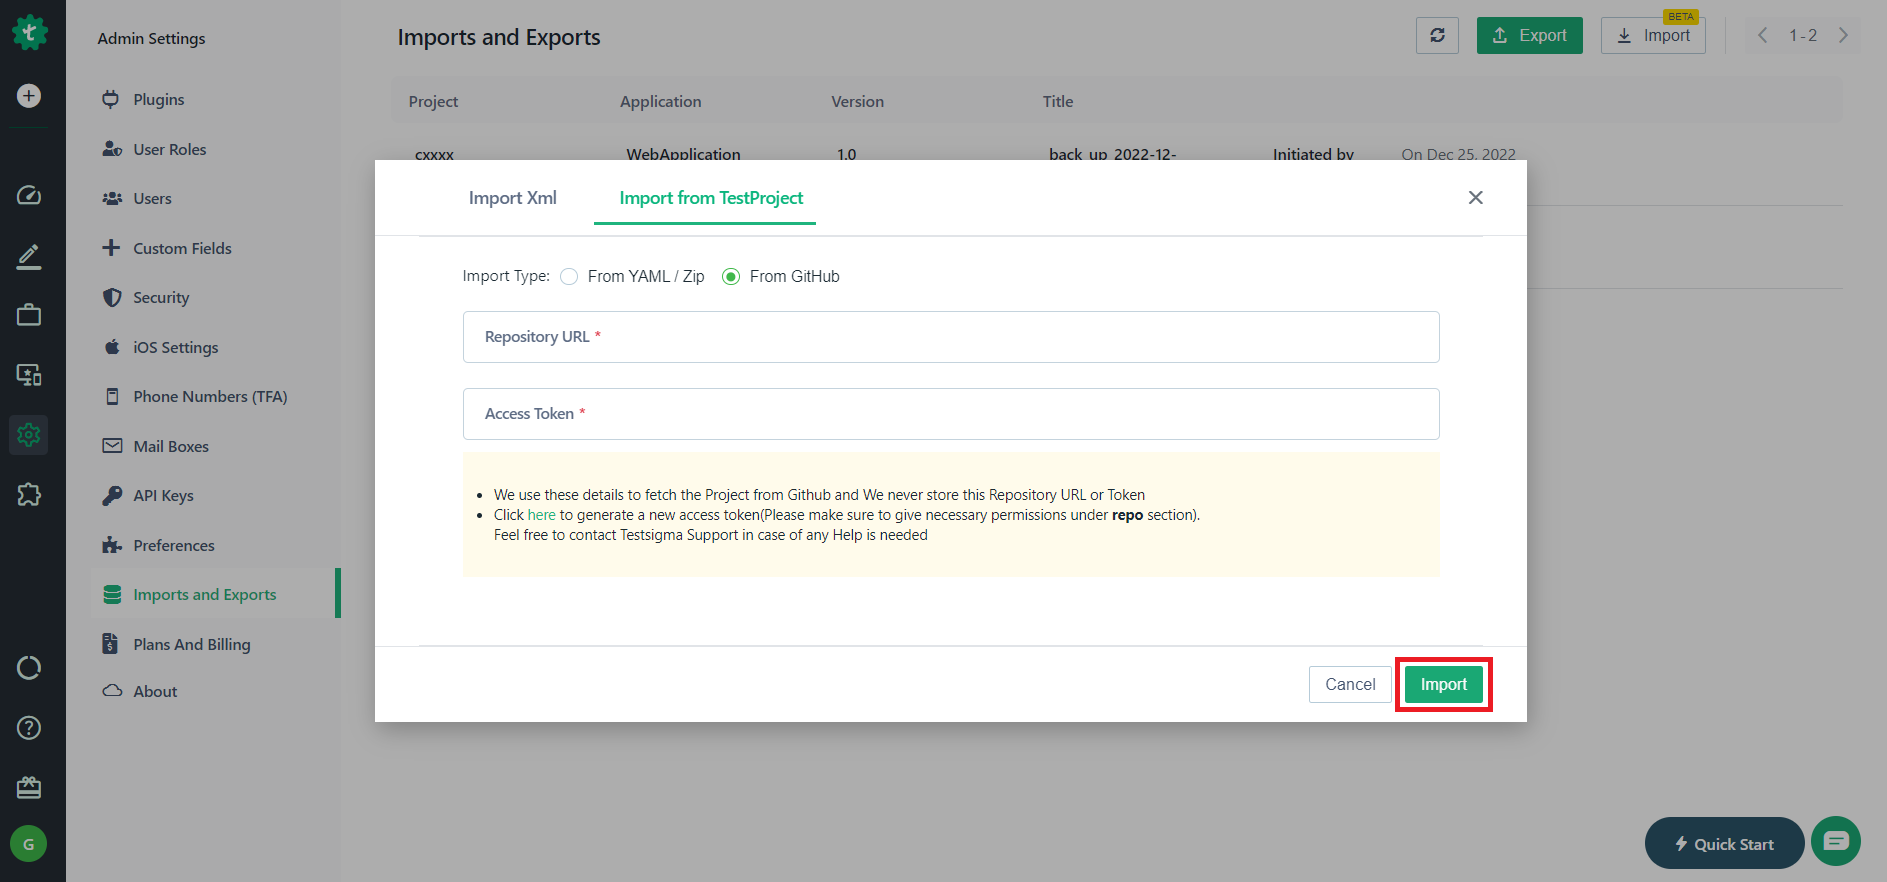Click the Testsigma logo icon
Image resolution: width=1887 pixels, height=882 pixels.
[x=29, y=33]
